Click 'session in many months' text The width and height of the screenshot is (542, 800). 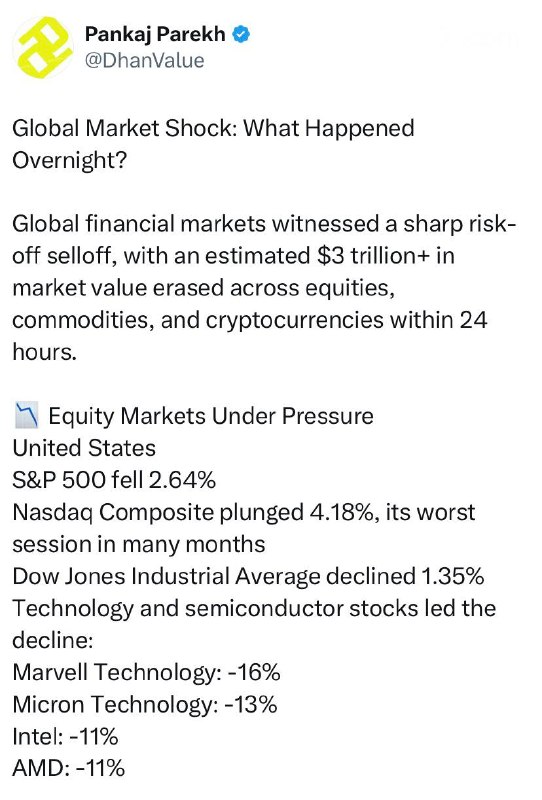pyautogui.click(x=139, y=544)
